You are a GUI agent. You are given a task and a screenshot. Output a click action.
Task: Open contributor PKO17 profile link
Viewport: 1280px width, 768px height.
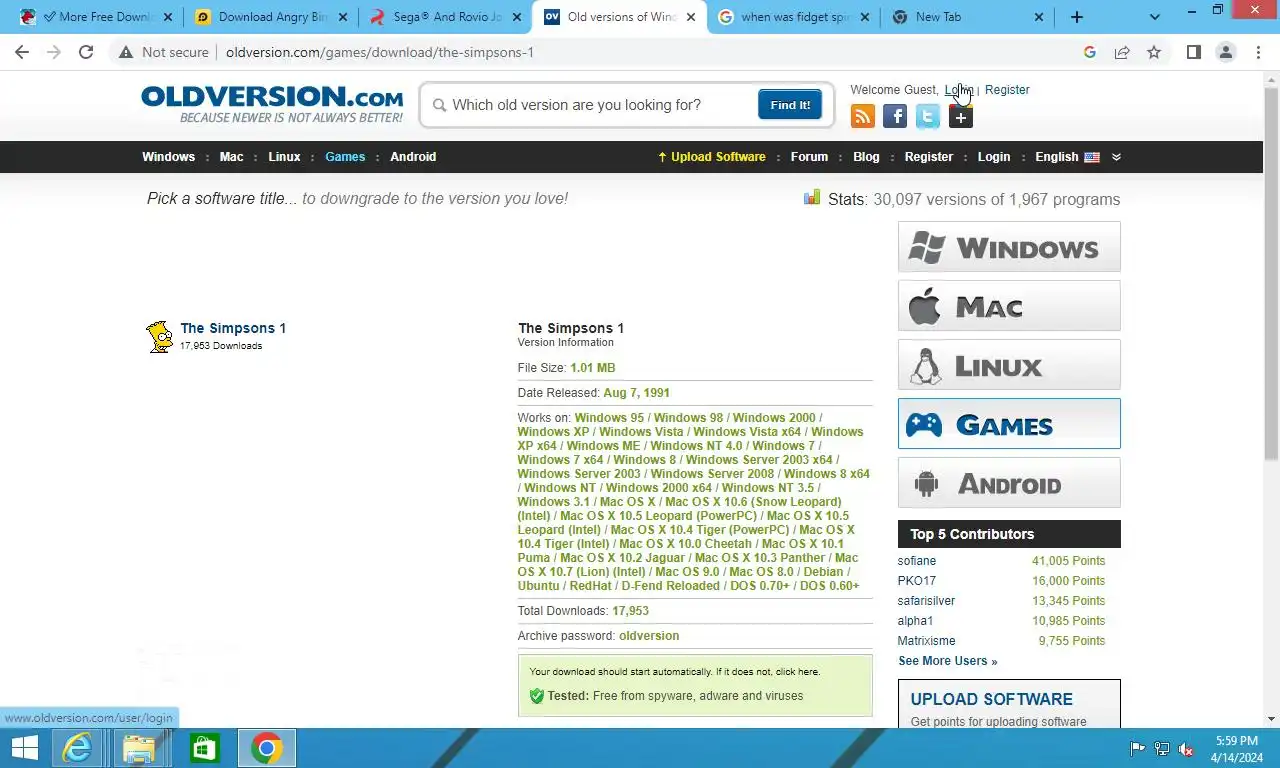(x=917, y=581)
